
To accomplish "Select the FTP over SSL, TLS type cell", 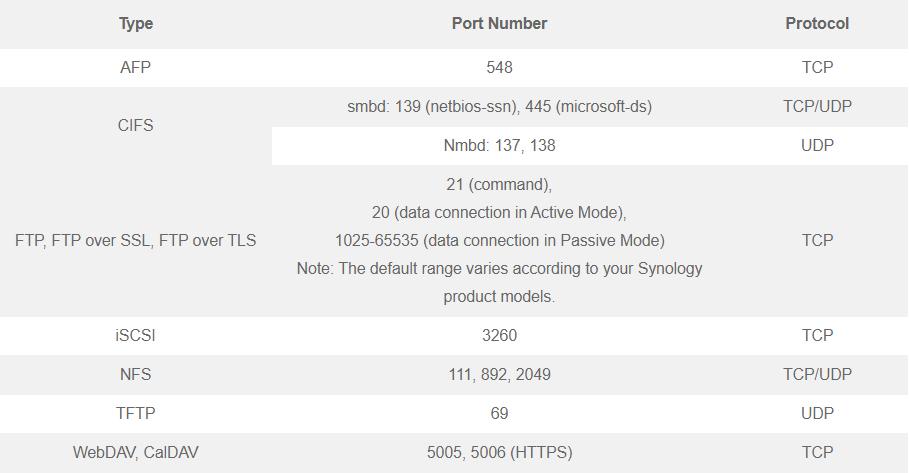I will [136, 240].
